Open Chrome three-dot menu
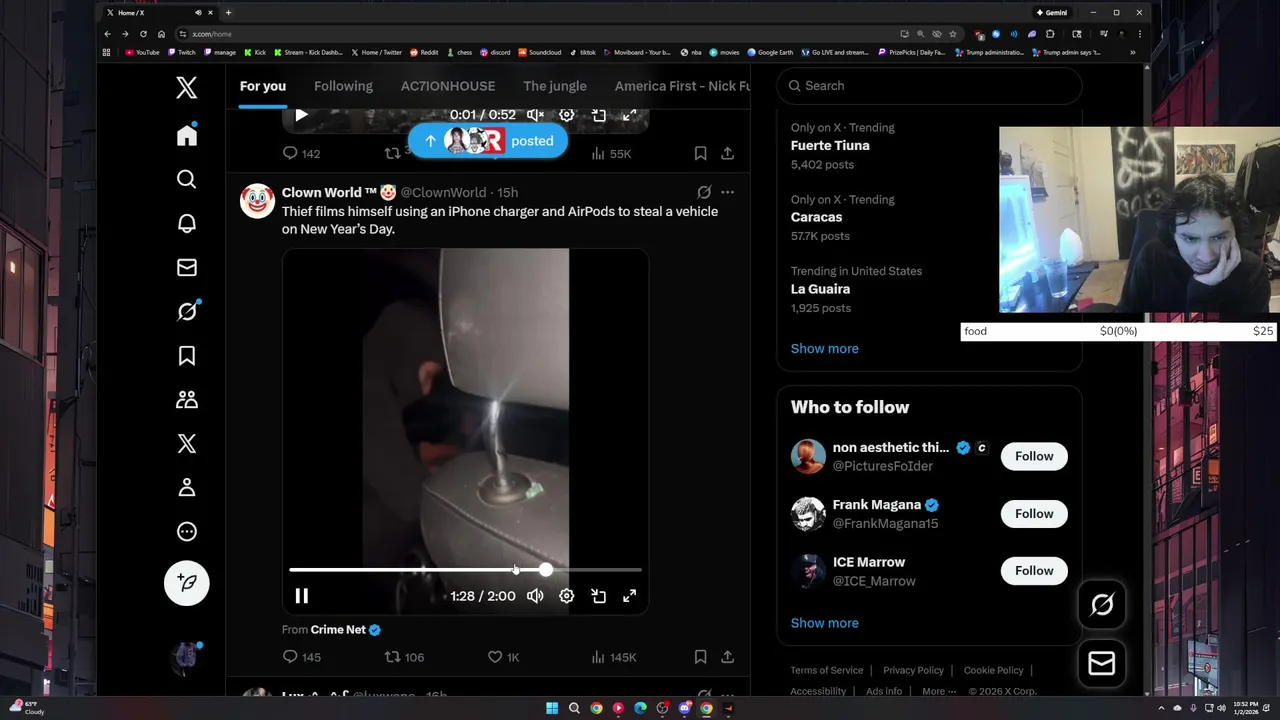This screenshot has height=720, width=1280. tap(1139, 34)
